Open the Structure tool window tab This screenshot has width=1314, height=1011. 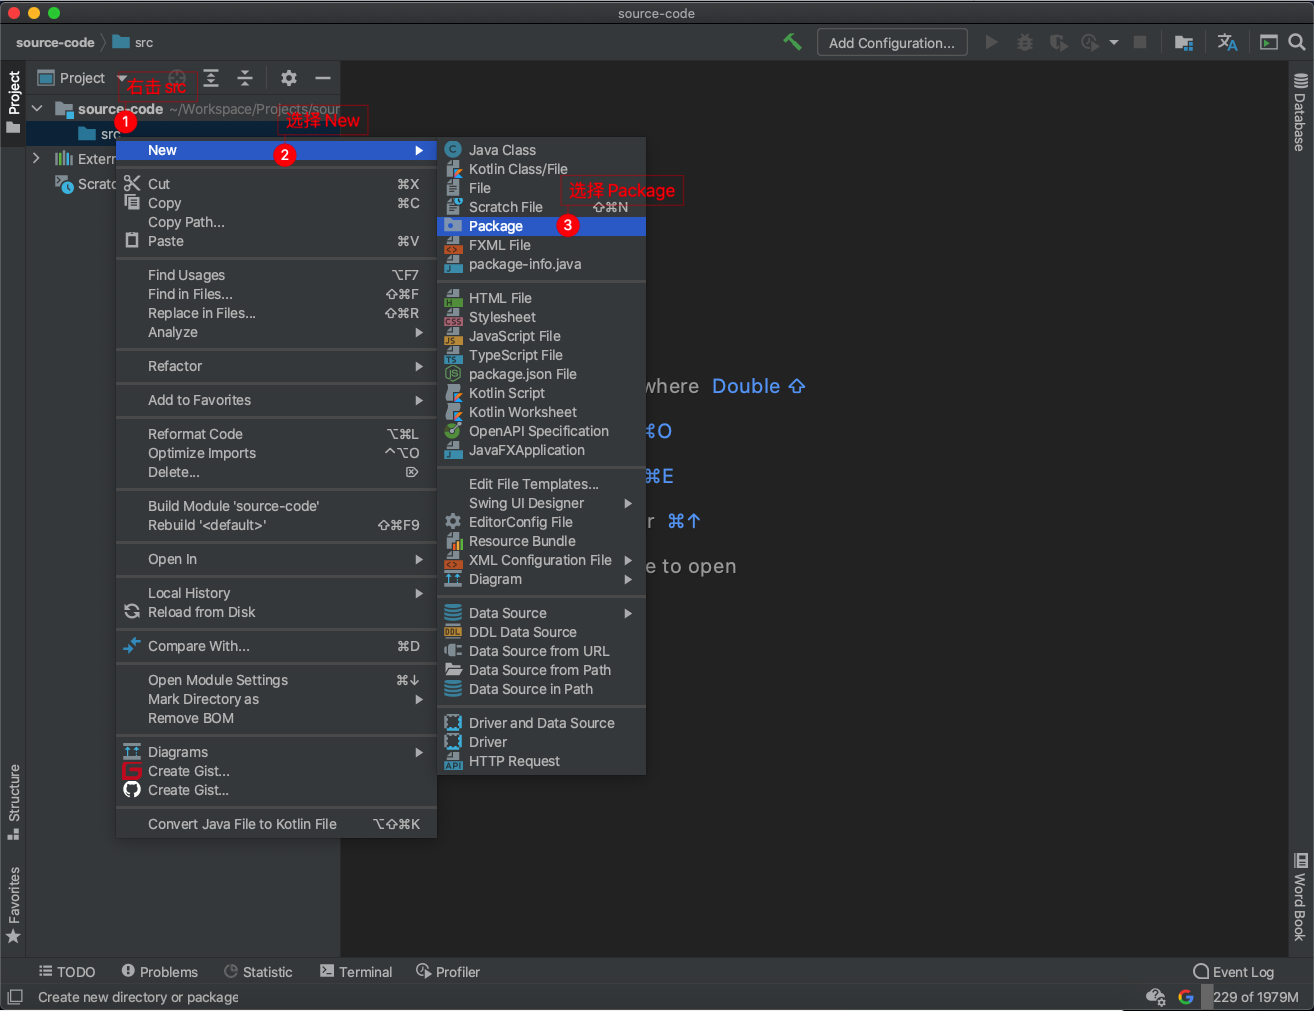tap(13, 802)
